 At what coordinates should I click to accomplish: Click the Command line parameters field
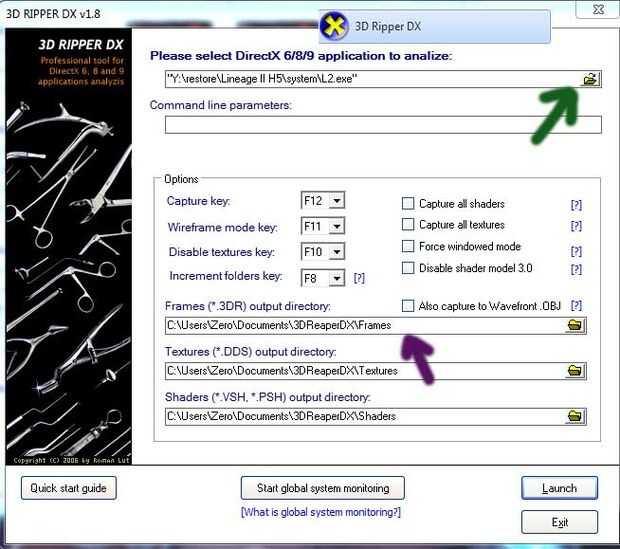tap(383, 125)
